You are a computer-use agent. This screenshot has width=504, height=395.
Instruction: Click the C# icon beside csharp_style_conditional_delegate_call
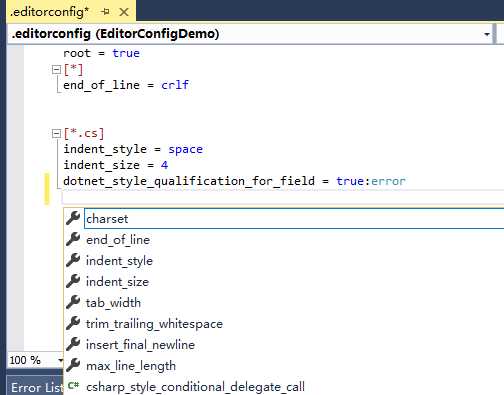tap(73, 386)
